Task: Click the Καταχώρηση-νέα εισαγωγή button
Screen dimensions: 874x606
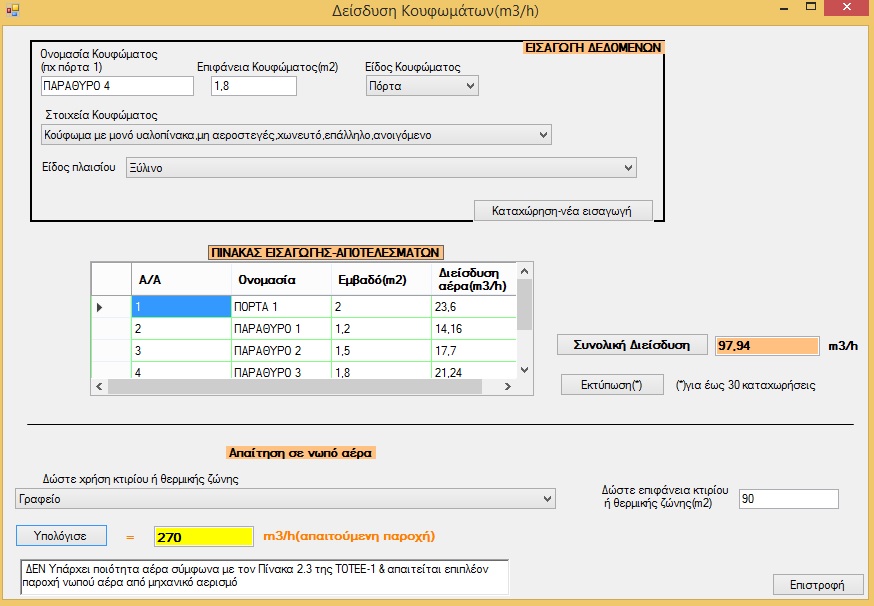Action: click(x=564, y=211)
